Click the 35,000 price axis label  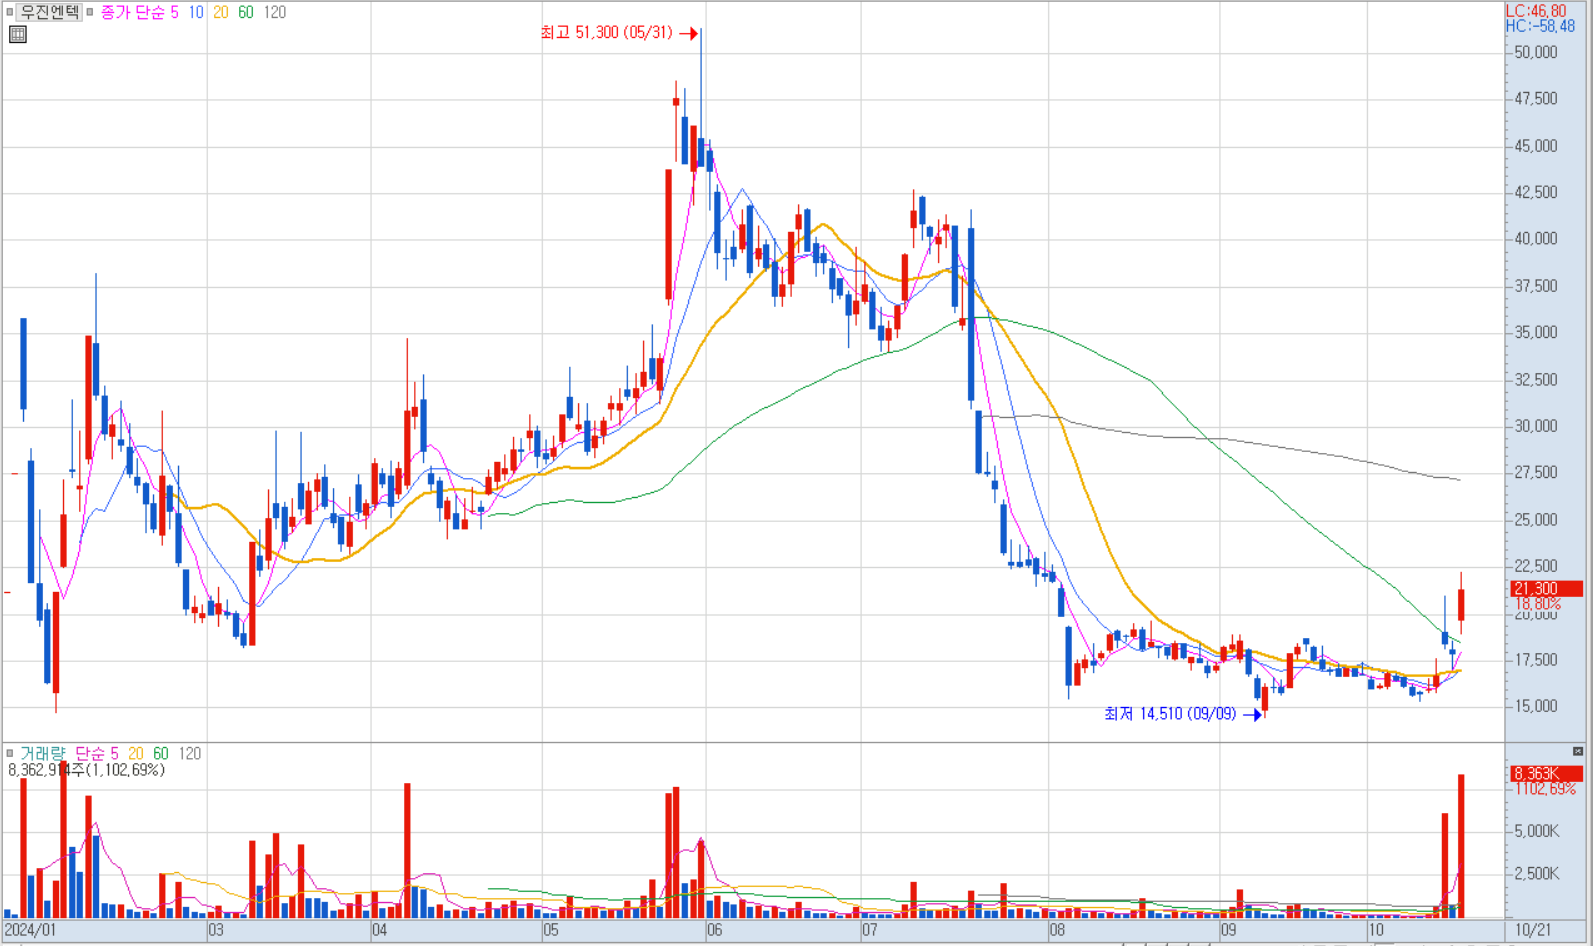click(x=1536, y=333)
